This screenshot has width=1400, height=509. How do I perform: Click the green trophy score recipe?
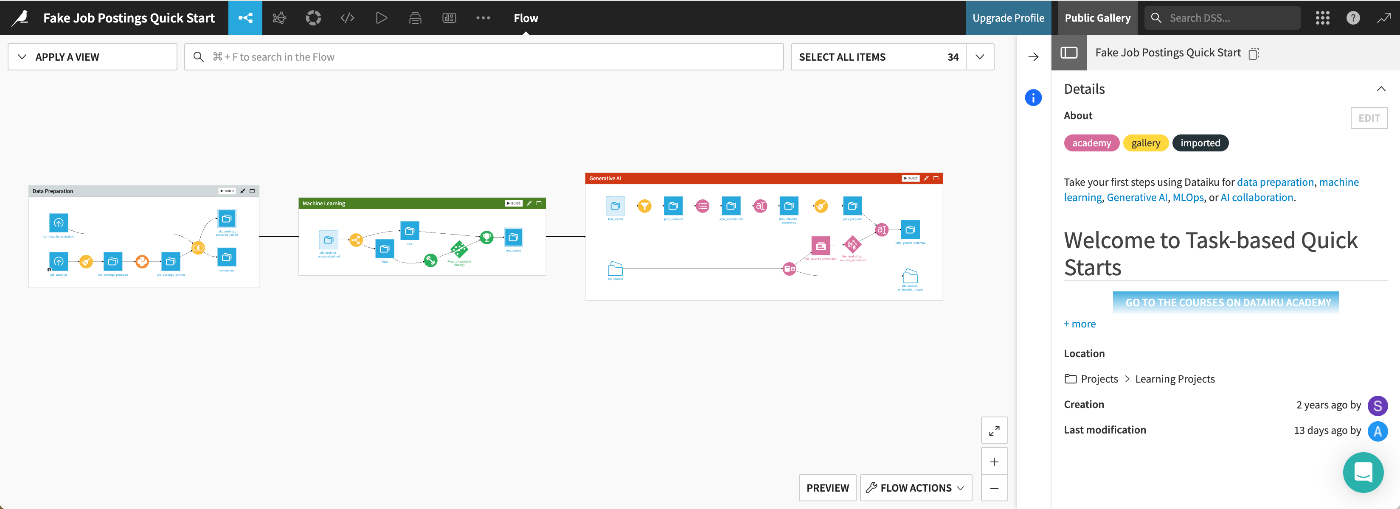486,237
